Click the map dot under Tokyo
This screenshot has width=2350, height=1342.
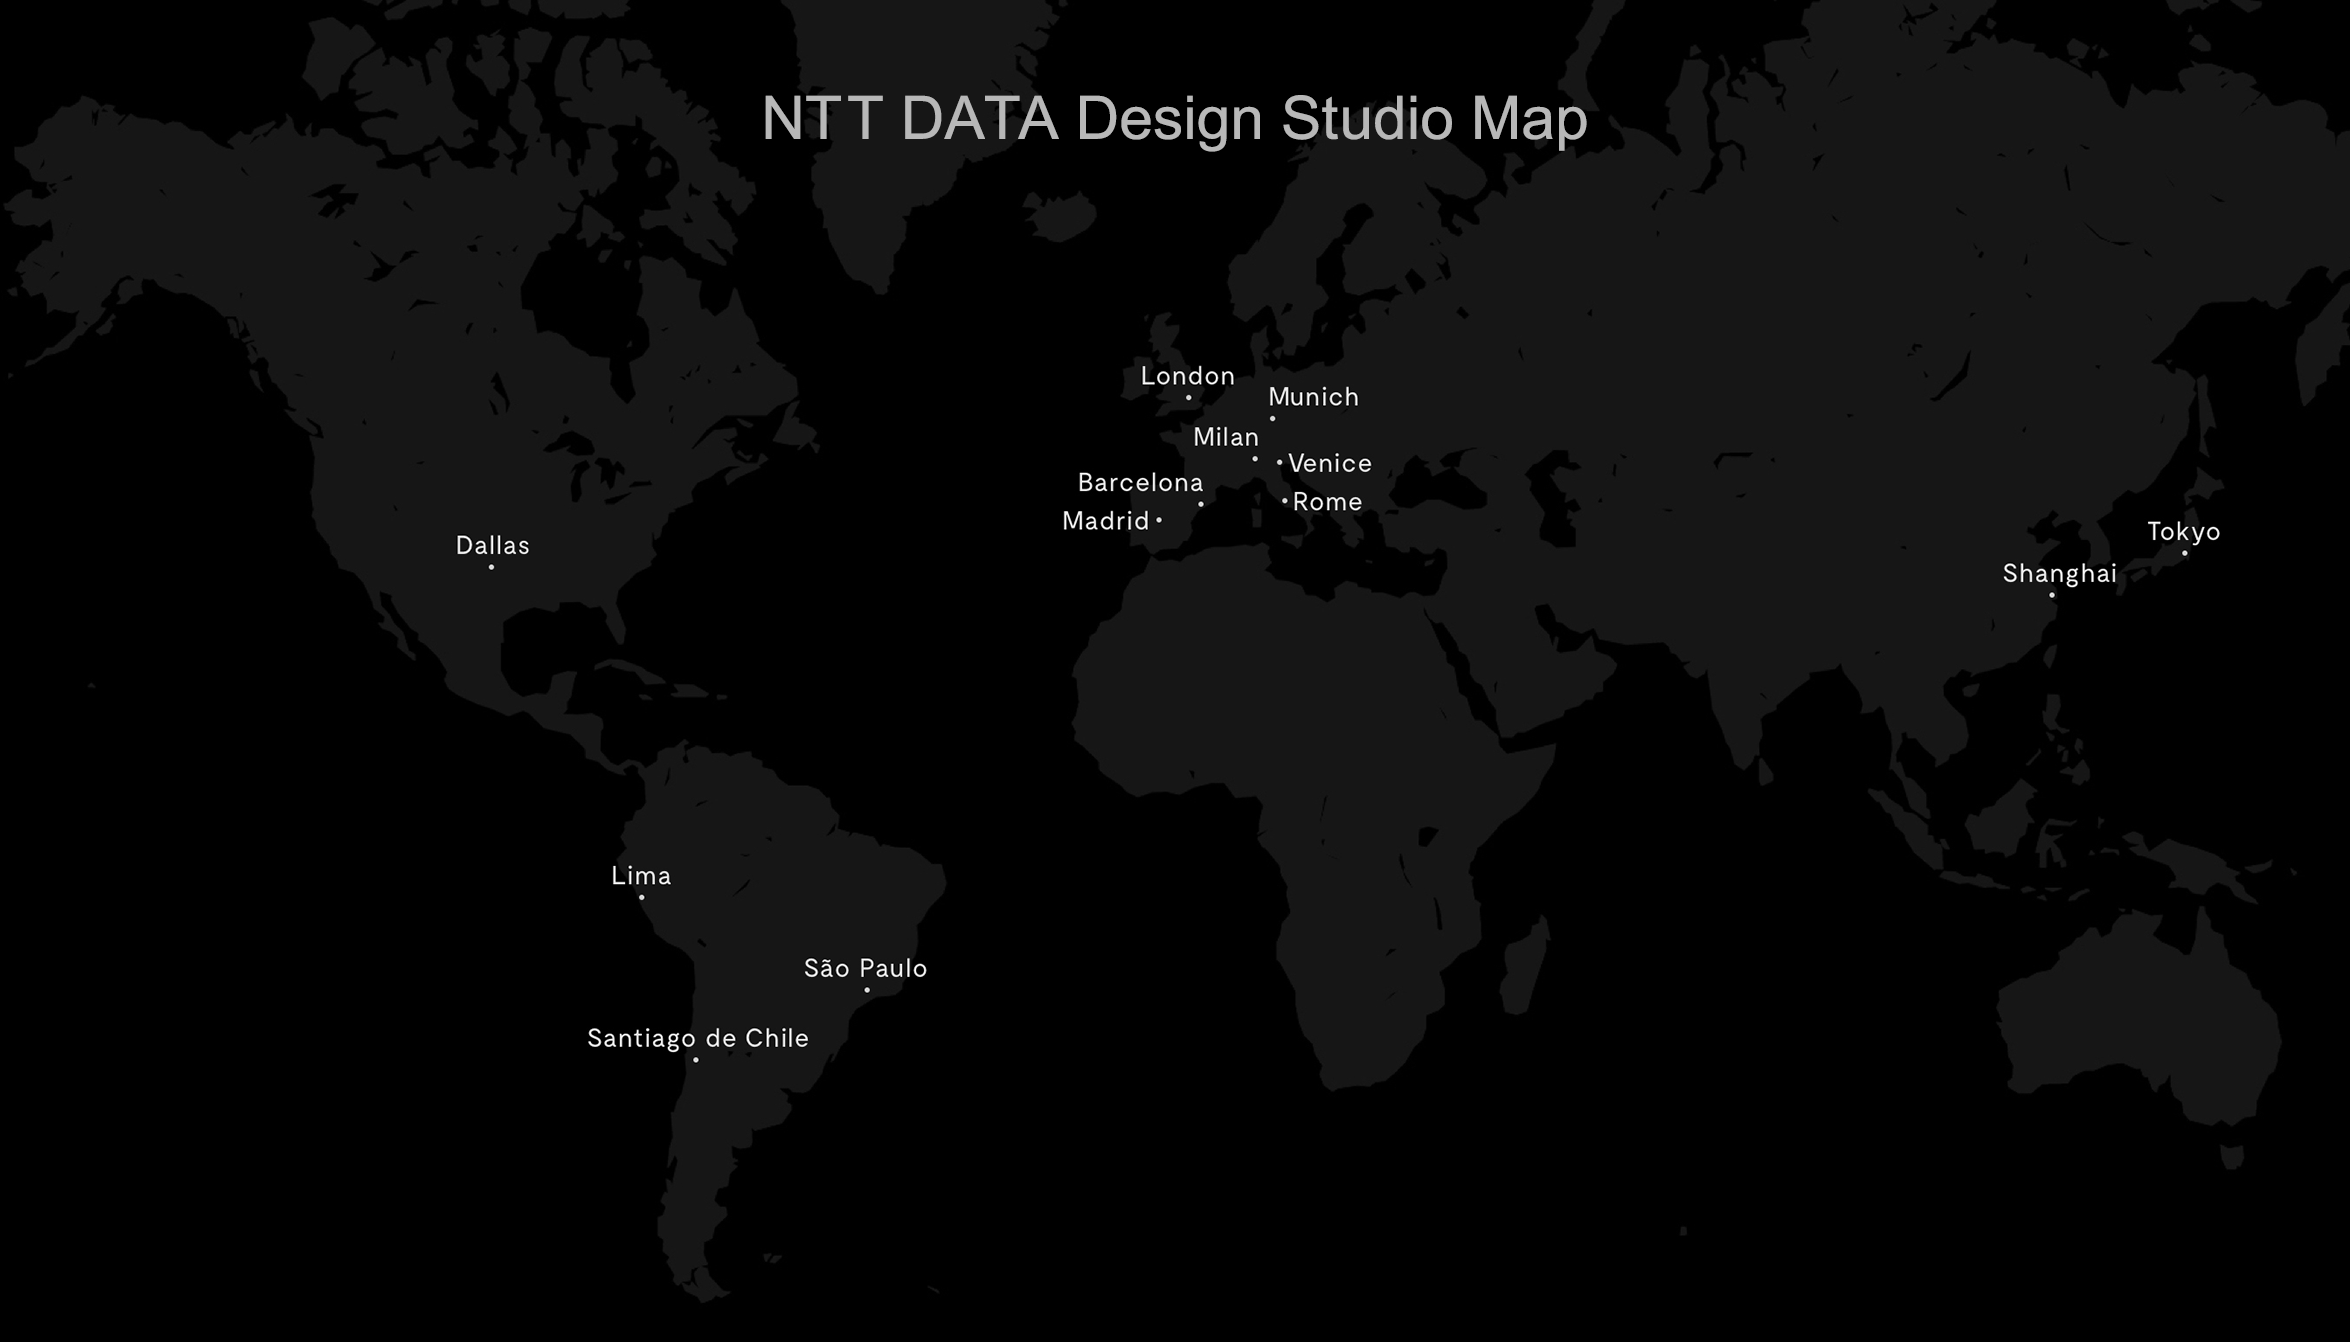coord(2184,553)
